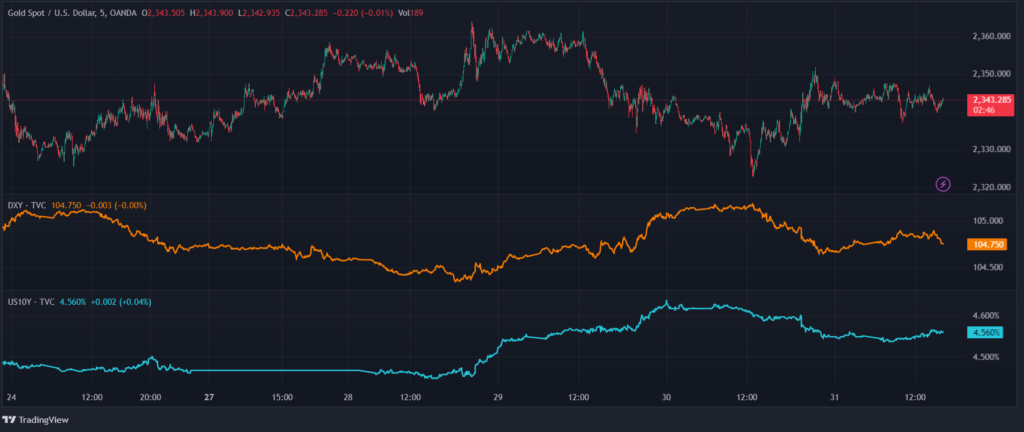1024x432 pixels.
Task: Click the 4.500% yield axis label
Action: pyautogui.click(x=985, y=357)
